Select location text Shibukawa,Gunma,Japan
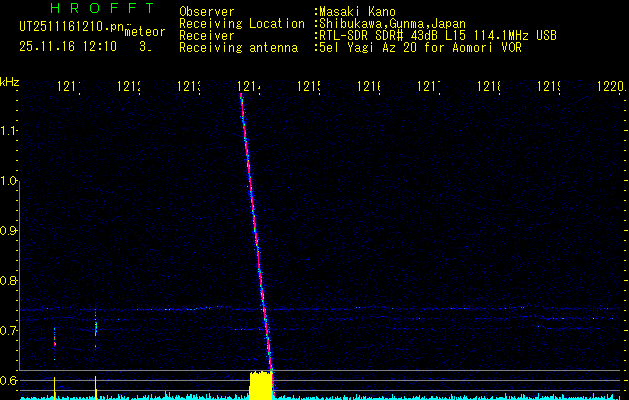Image resolution: width=629 pixels, height=400 pixels. [392, 23]
